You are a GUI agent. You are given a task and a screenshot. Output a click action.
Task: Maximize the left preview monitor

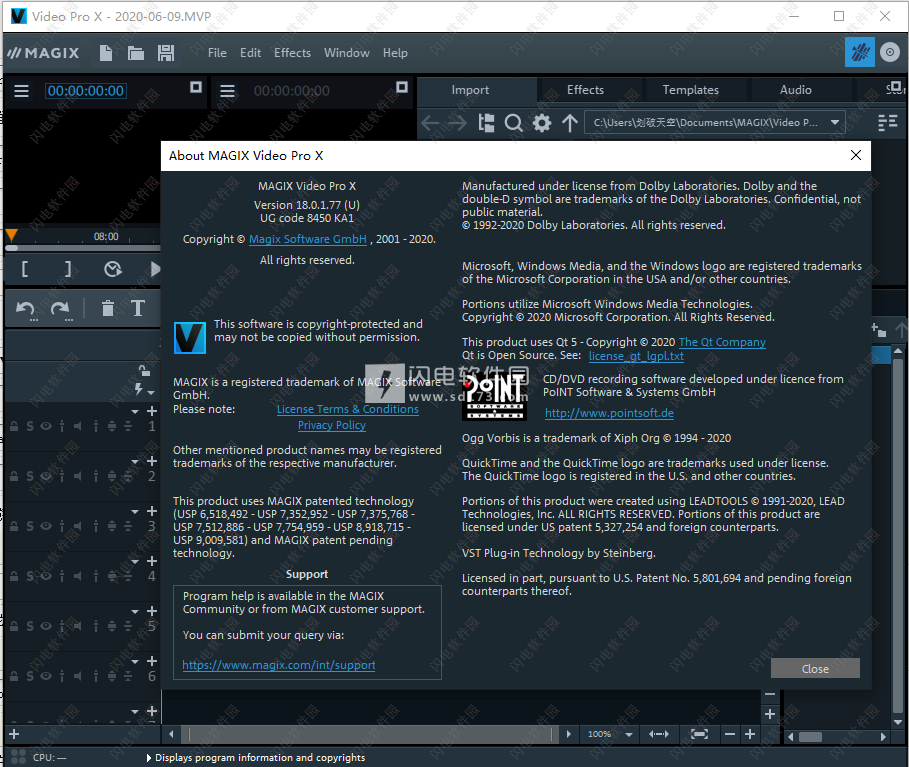pos(196,87)
